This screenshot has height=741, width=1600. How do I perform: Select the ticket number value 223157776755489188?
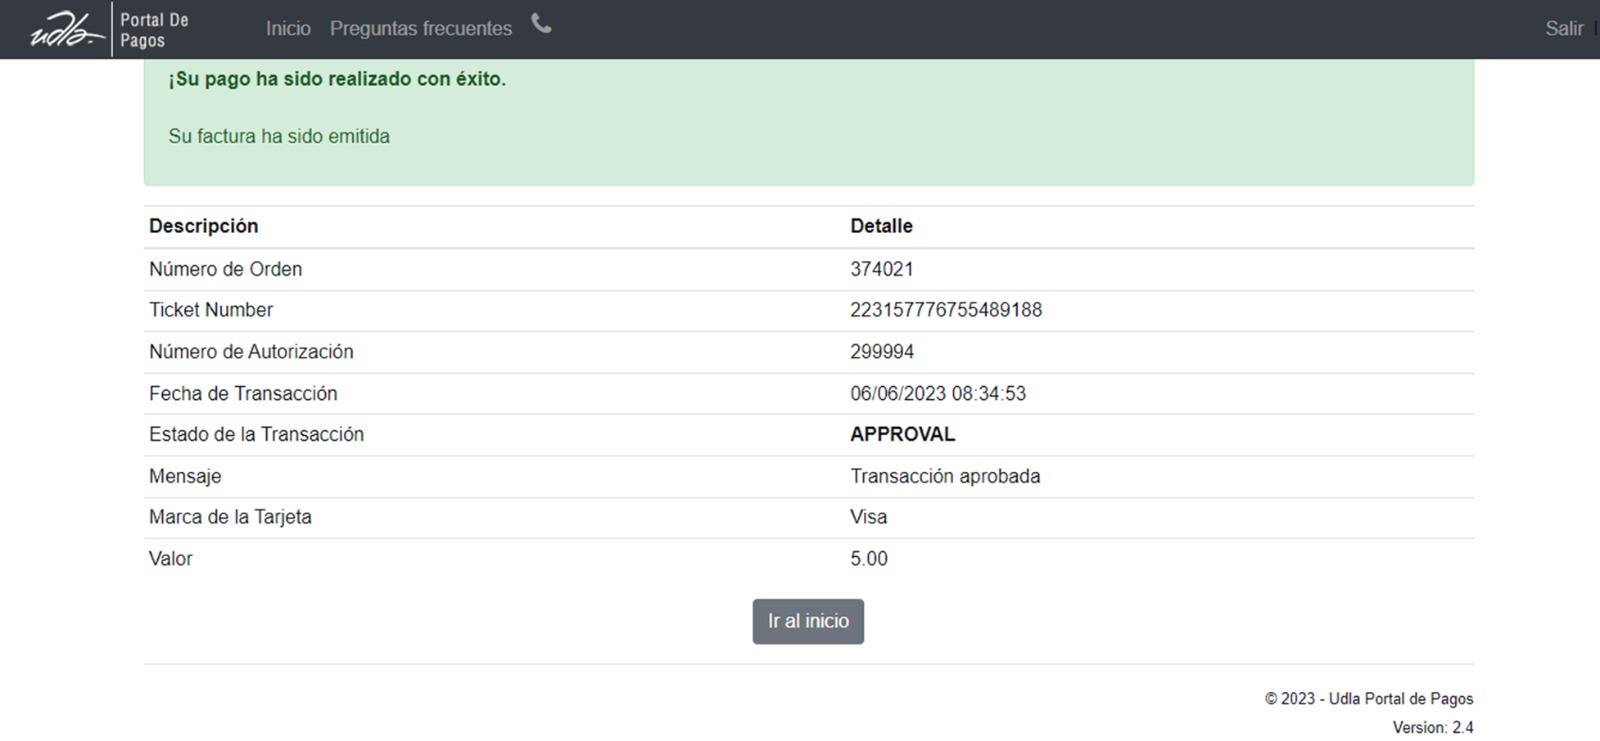[x=945, y=310]
